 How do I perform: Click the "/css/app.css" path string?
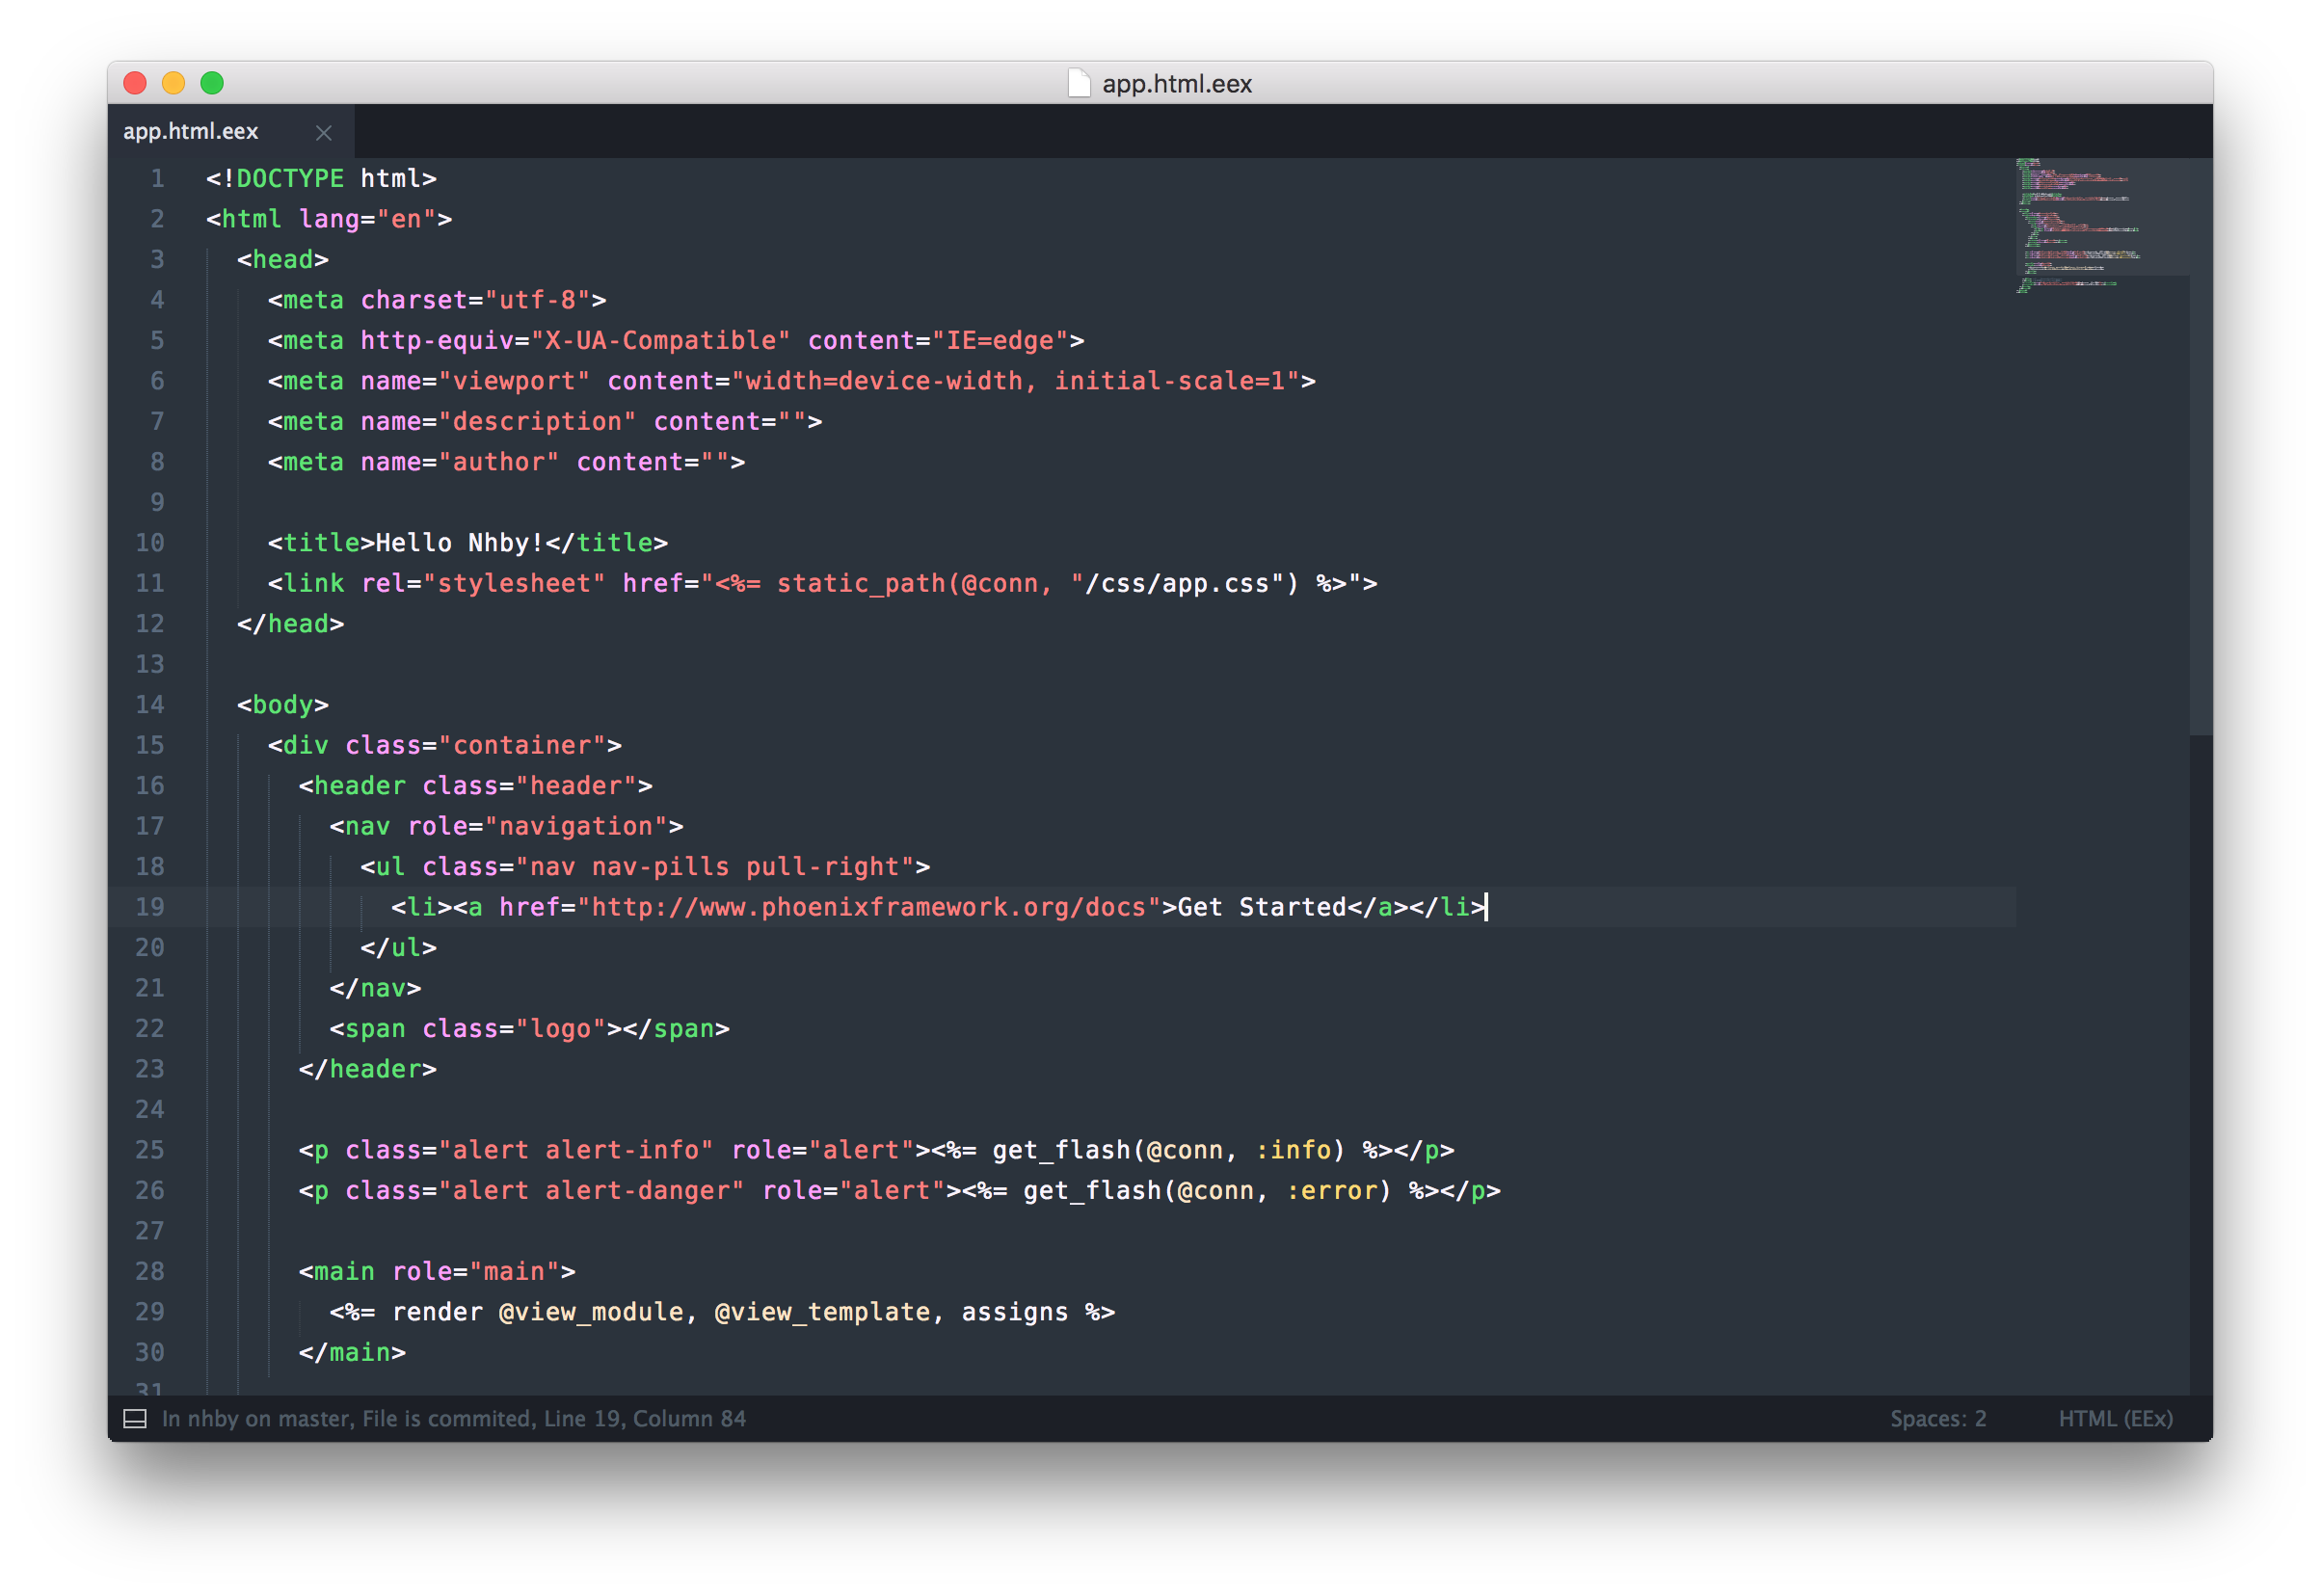click(1176, 584)
